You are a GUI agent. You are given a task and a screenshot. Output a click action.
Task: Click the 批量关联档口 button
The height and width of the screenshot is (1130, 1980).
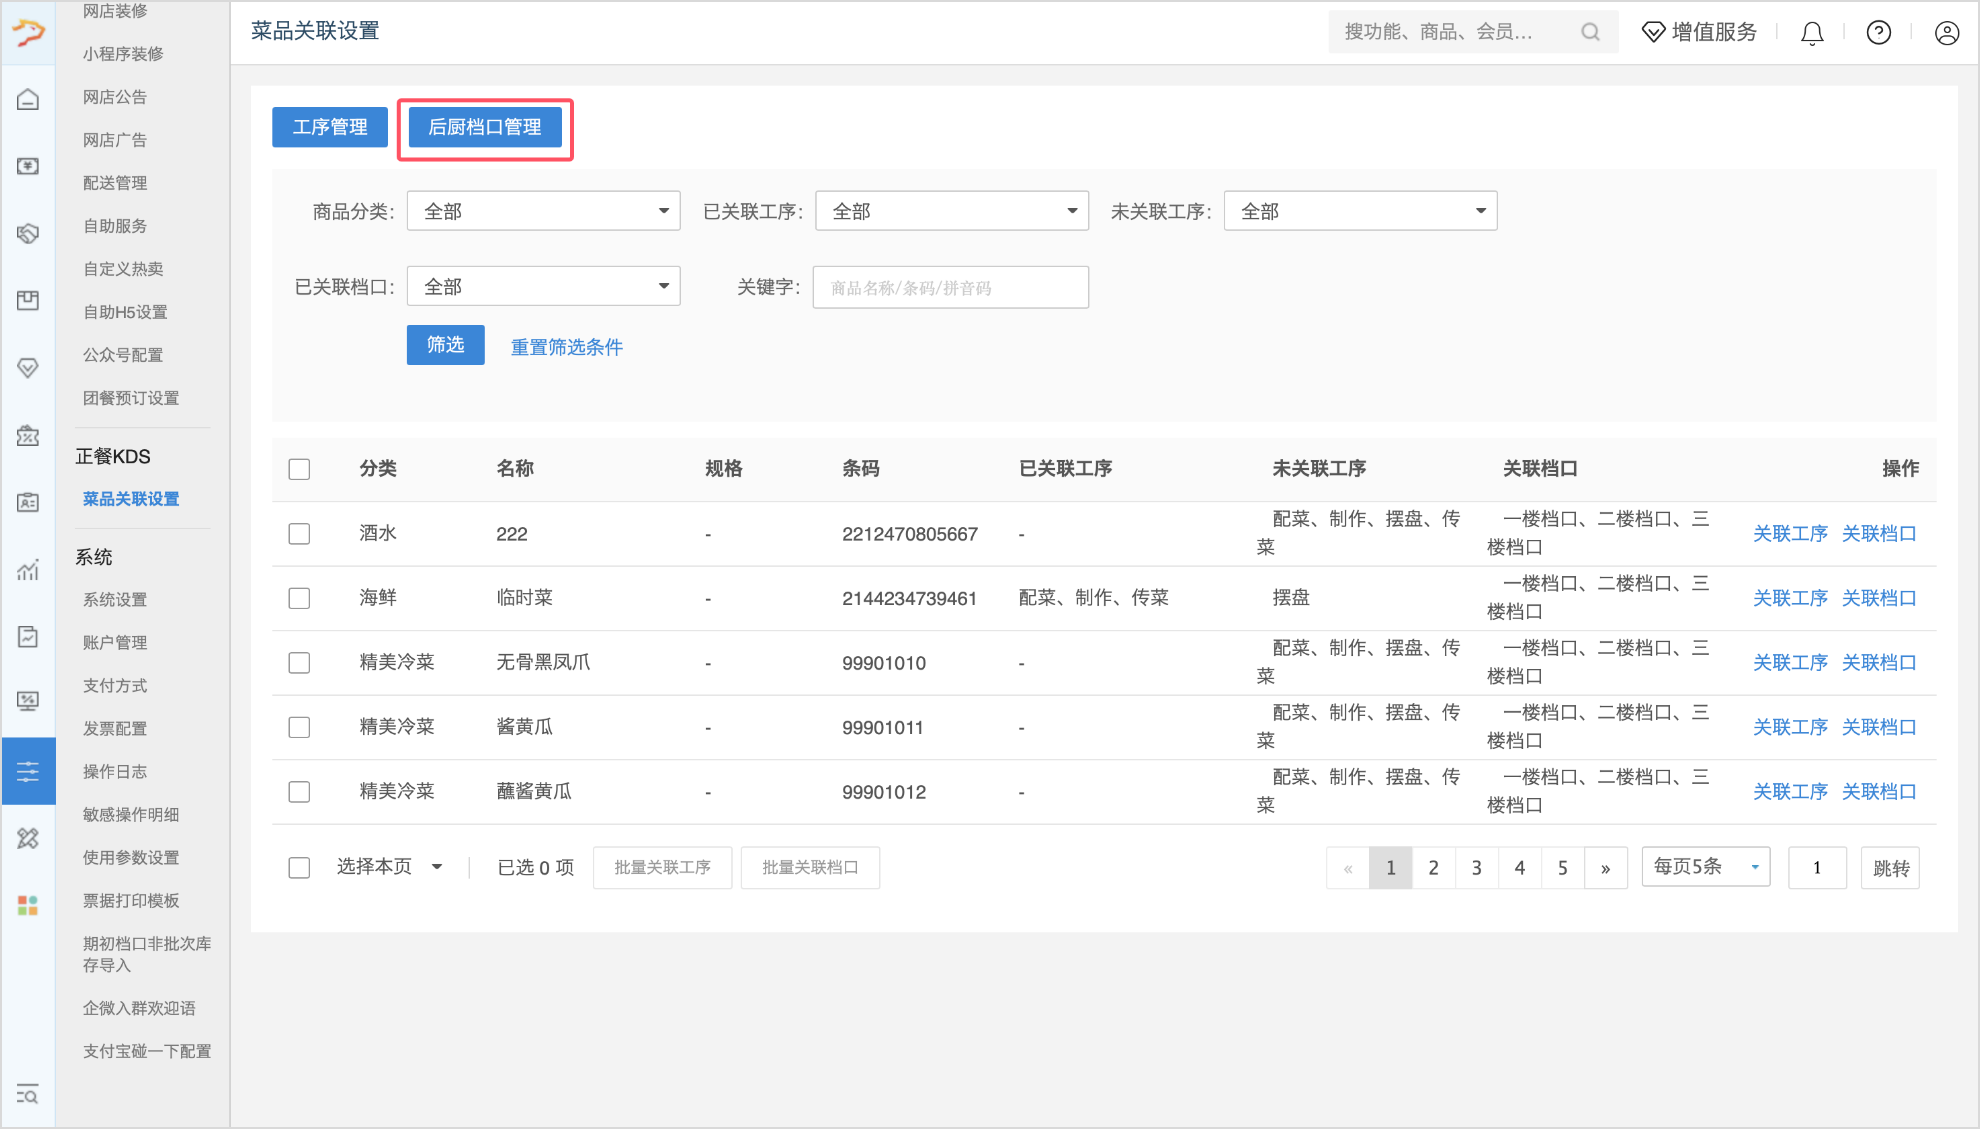coord(811,868)
